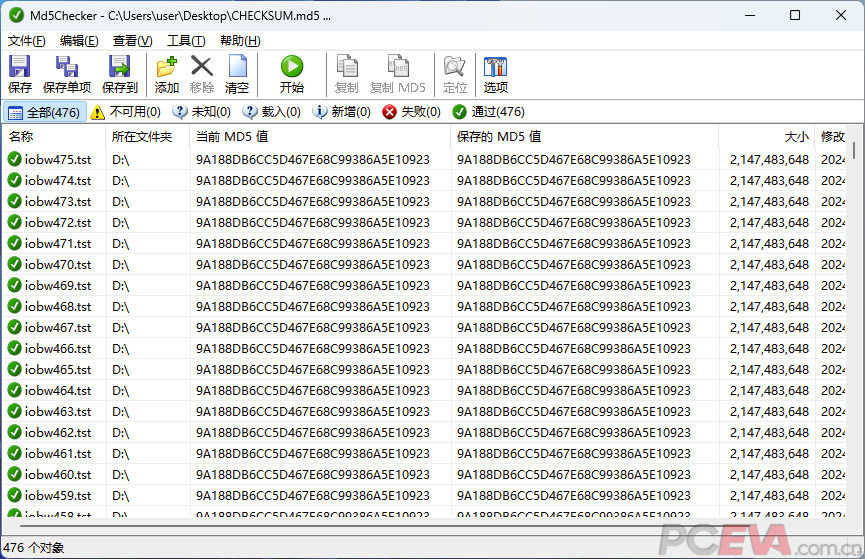Click the 保存单项 save single item icon
865x559 pixels.
click(x=67, y=75)
